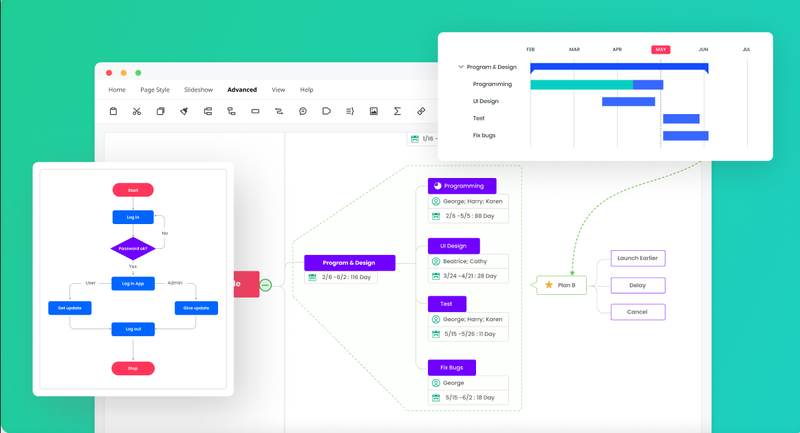Open the View tab
Image resolution: width=800 pixels, height=433 pixels.
[278, 90]
